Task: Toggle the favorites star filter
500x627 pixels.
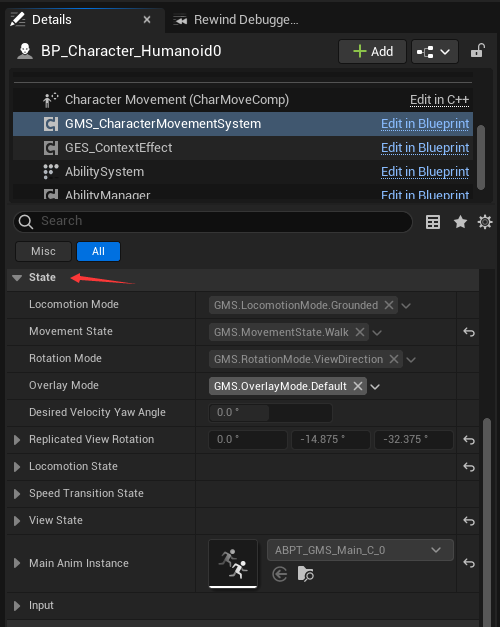Action: coord(460,222)
